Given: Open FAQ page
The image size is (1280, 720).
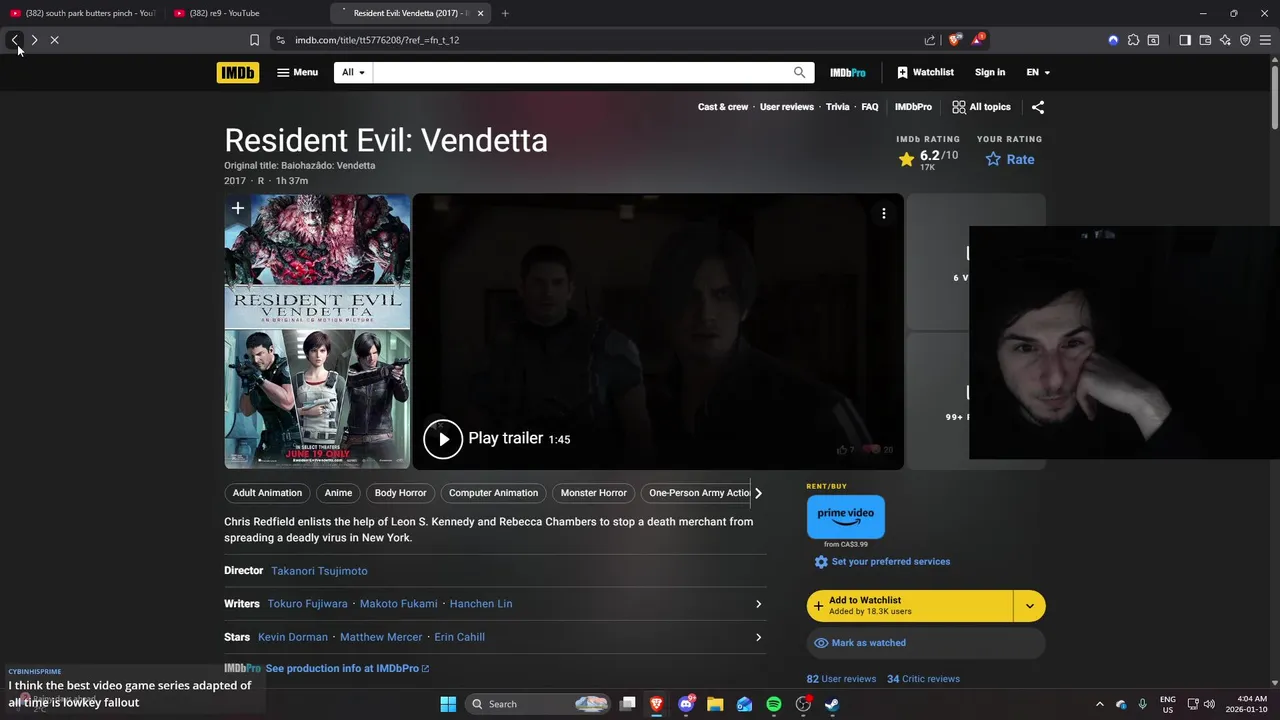Looking at the screenshot, I should point(870,107).
